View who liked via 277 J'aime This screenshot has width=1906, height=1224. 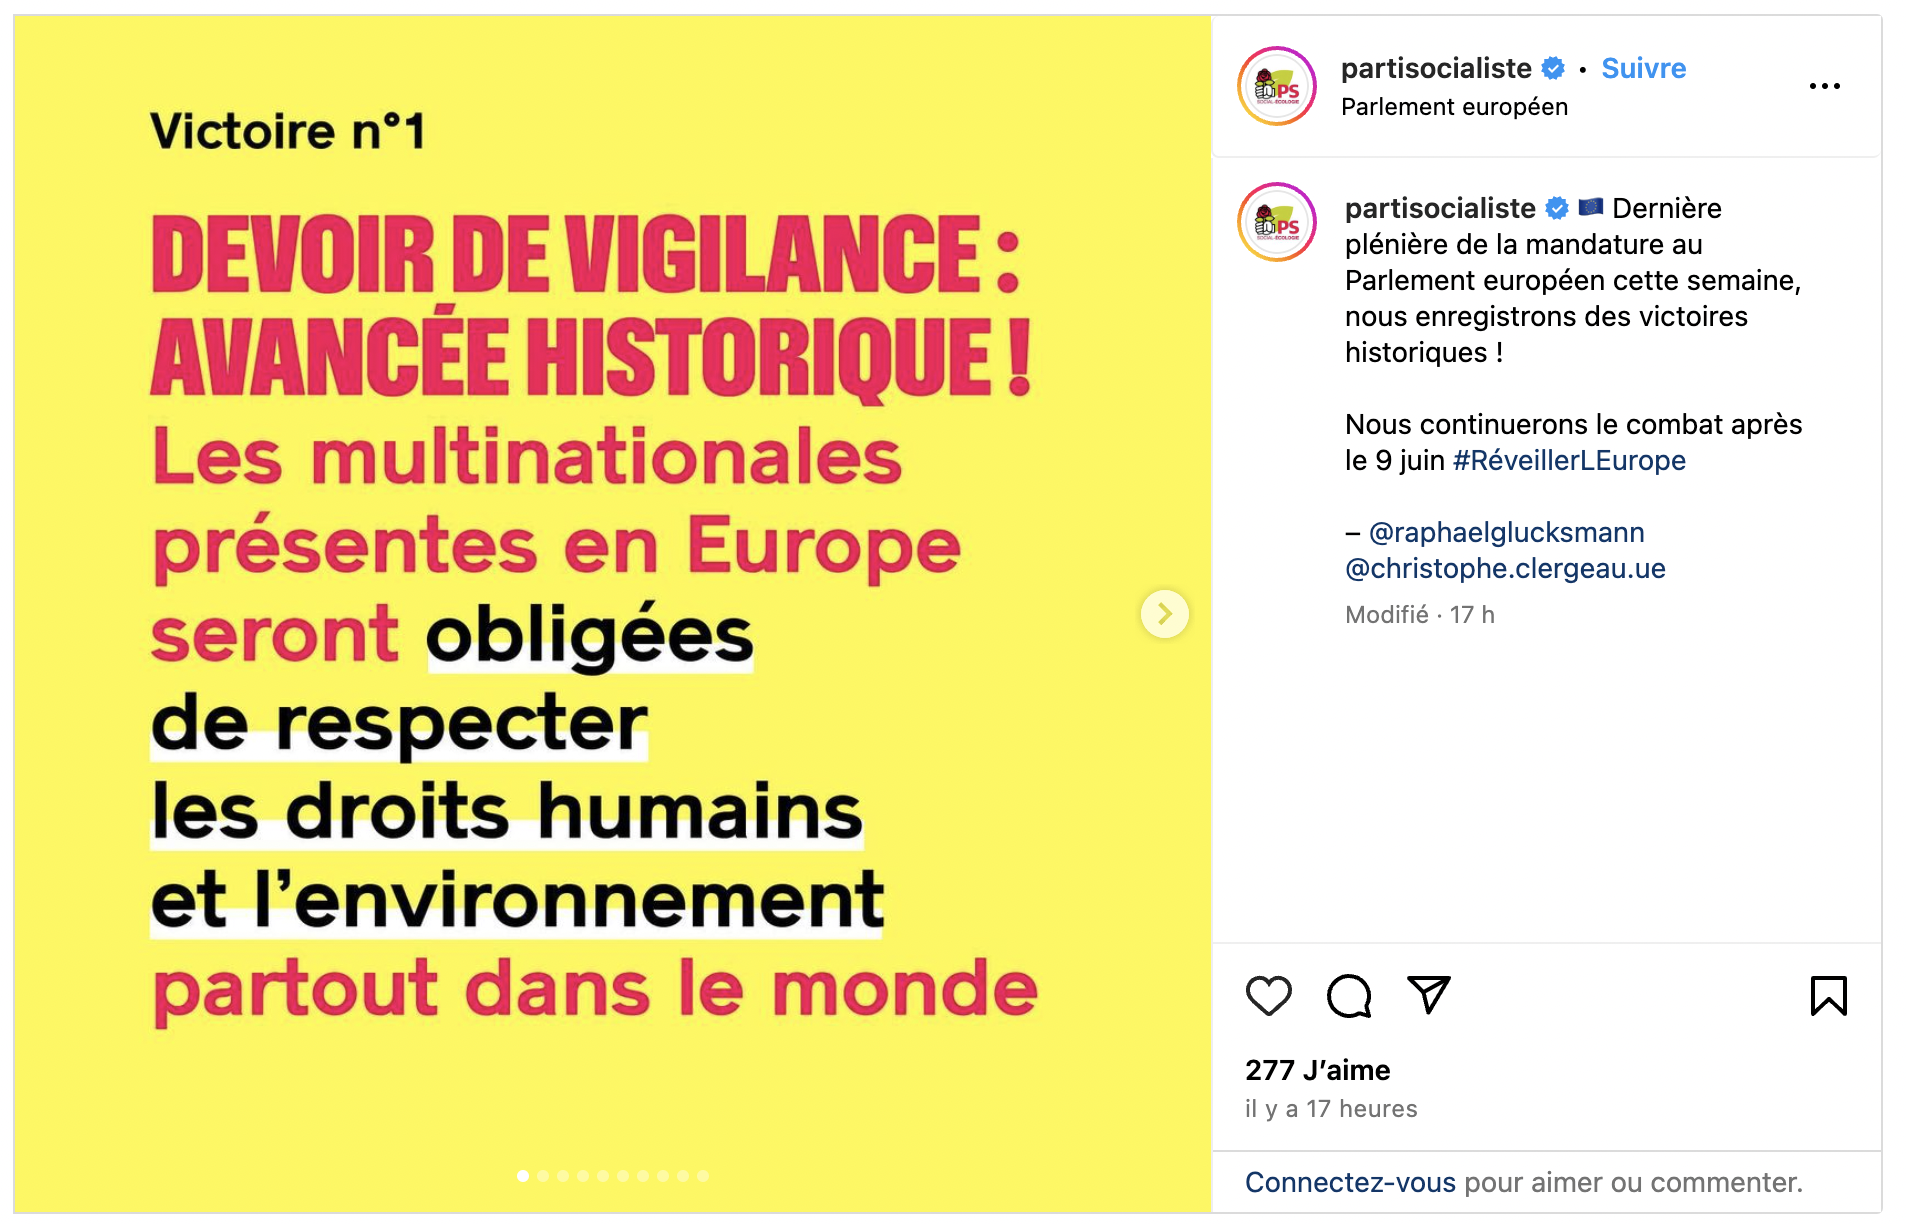tap(1317, 1070)
